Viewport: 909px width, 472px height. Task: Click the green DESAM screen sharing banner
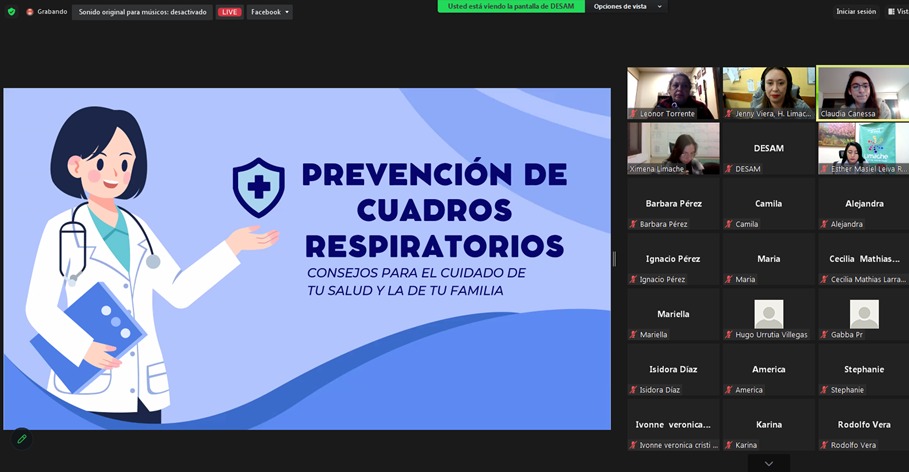pos(511,6)
